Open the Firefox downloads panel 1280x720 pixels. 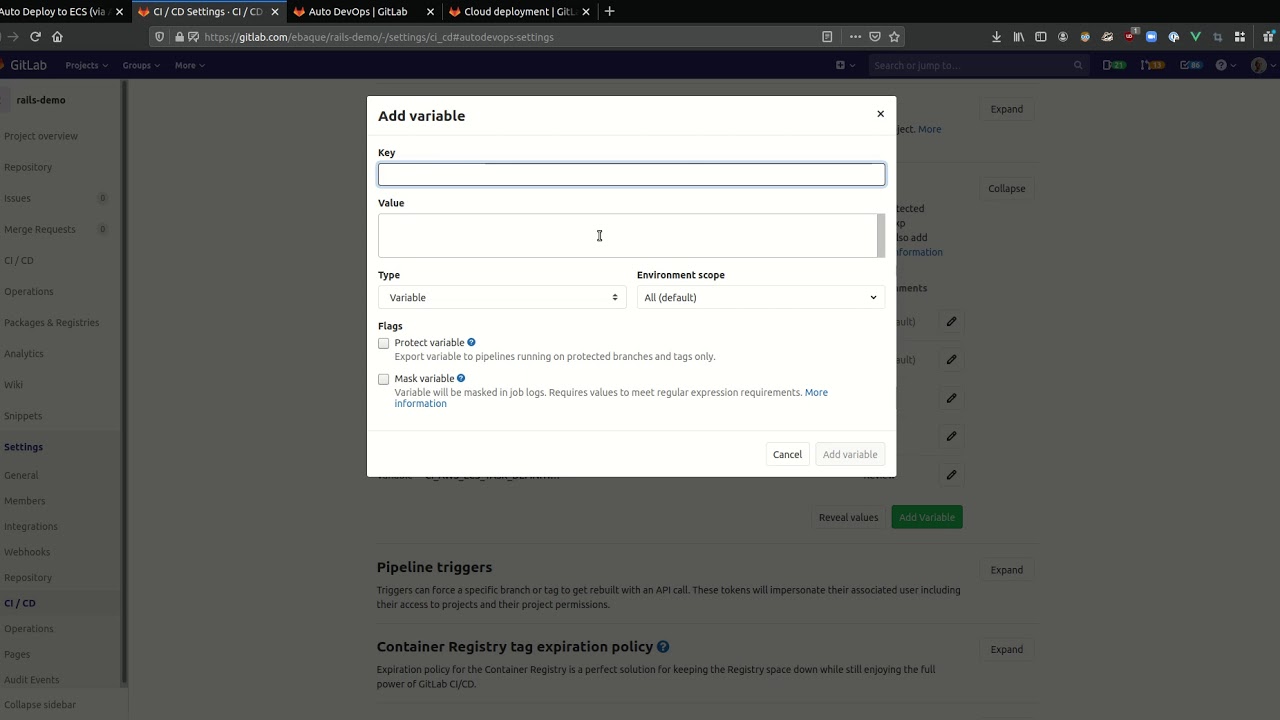(x=996, y=37)
